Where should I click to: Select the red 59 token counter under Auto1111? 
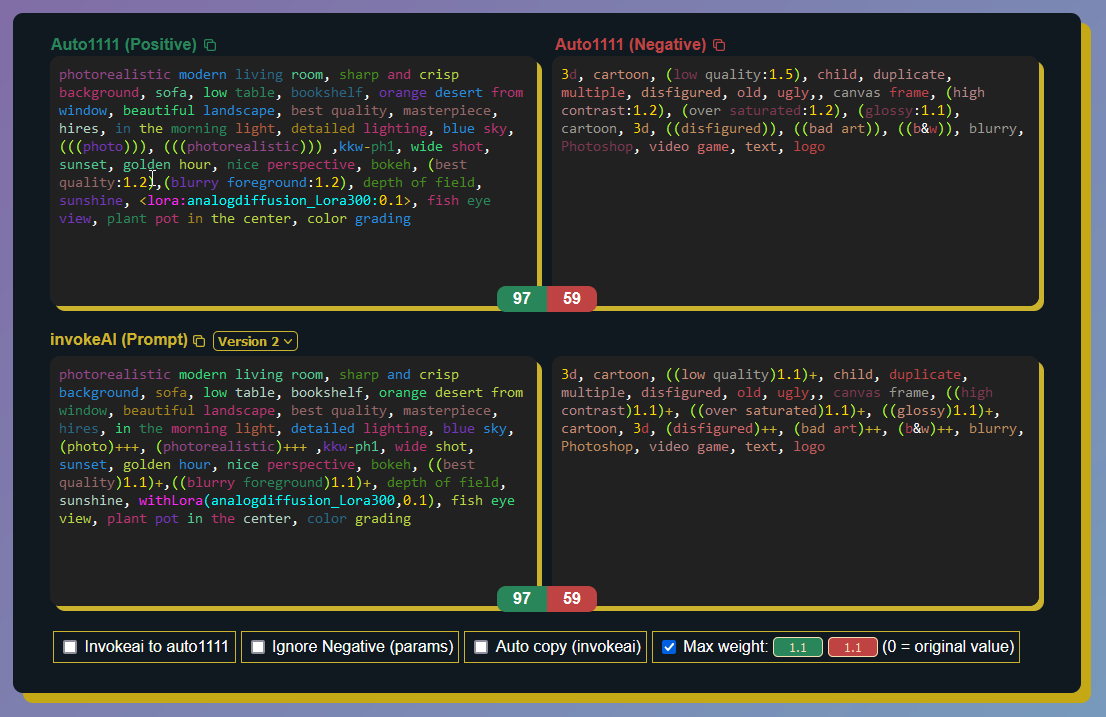tap(572, 298)
